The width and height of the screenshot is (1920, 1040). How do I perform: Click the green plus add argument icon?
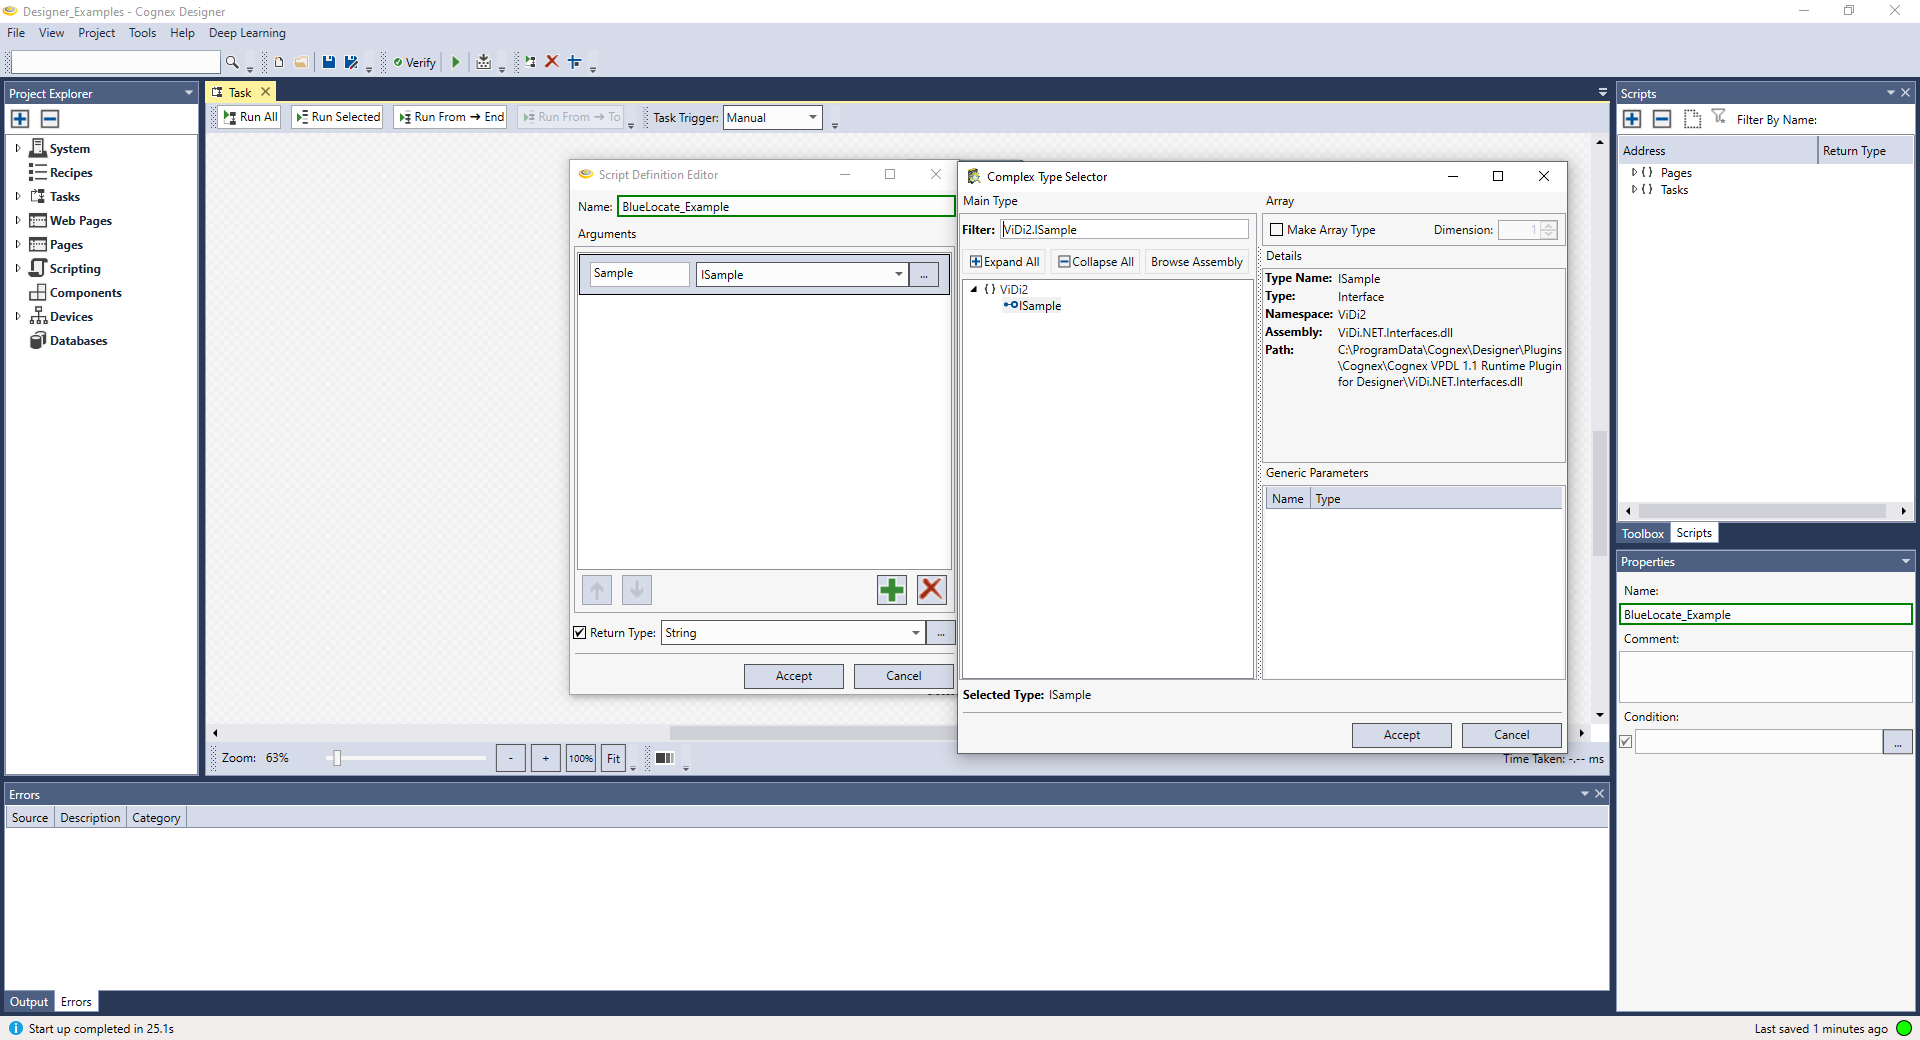pyautogui.click(x=891, y=590)
